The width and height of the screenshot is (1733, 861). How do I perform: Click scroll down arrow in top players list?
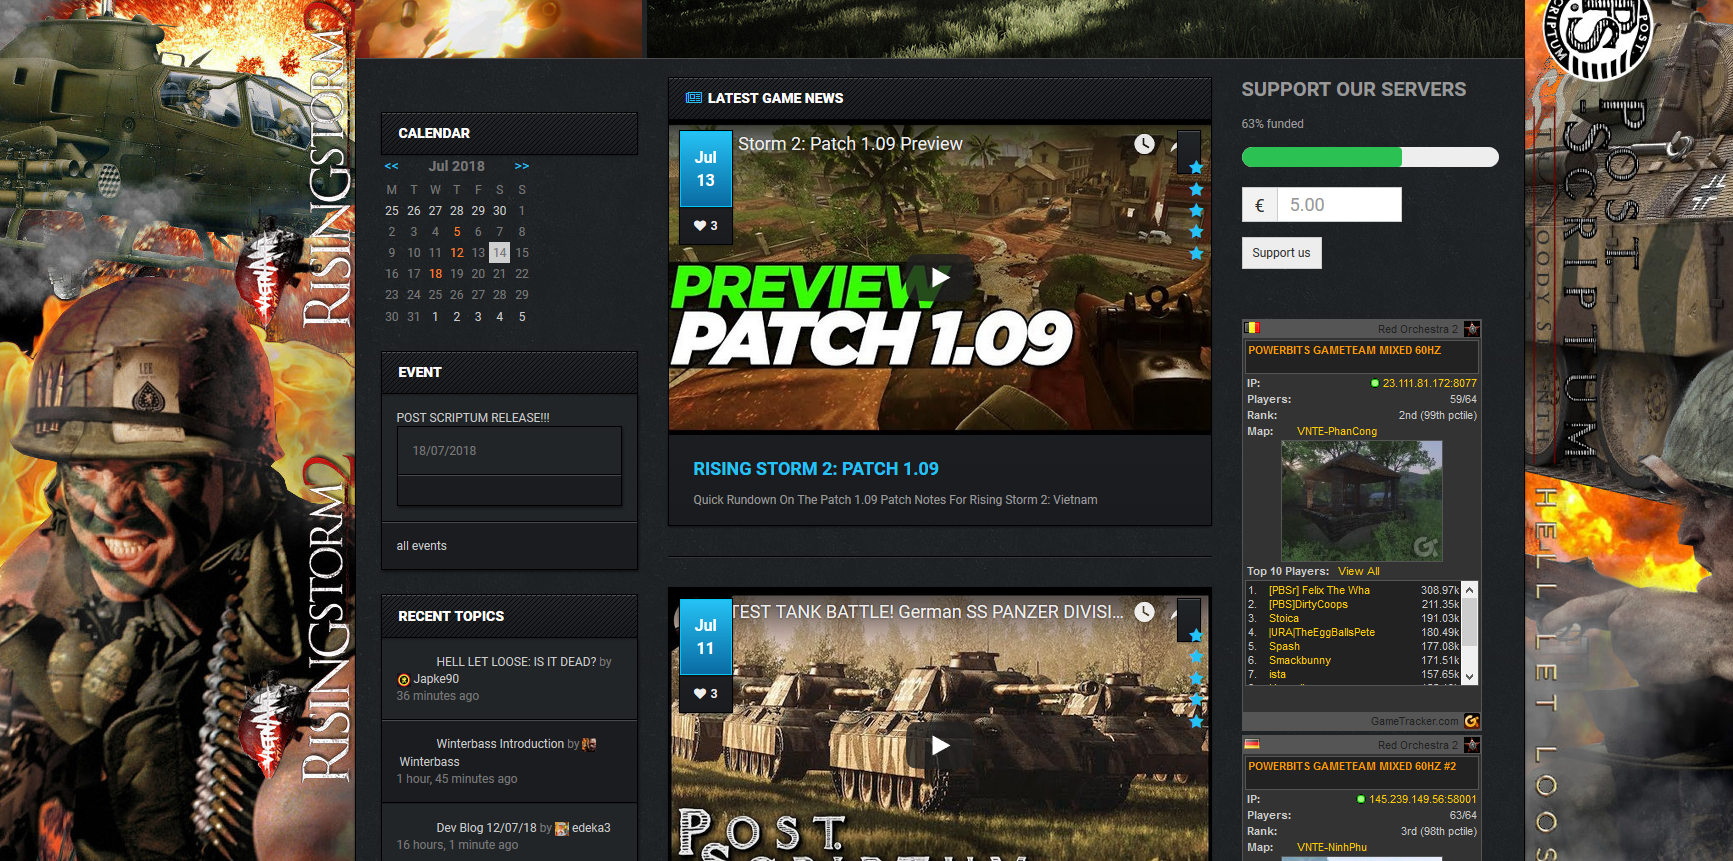1469,677
